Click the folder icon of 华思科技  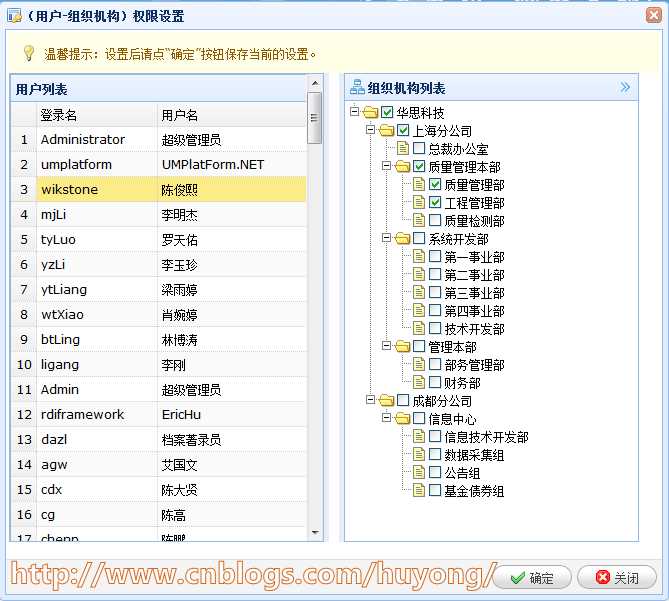tap(371, 113)
